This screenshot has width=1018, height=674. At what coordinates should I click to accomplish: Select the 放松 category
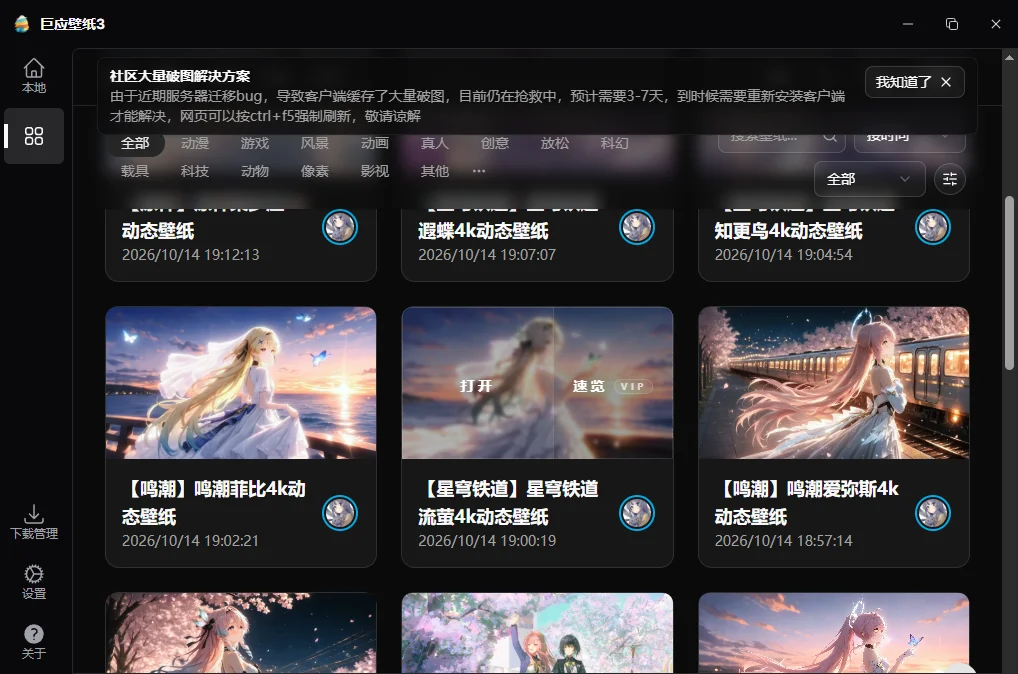pyautogui.click(x=554, y=144)
